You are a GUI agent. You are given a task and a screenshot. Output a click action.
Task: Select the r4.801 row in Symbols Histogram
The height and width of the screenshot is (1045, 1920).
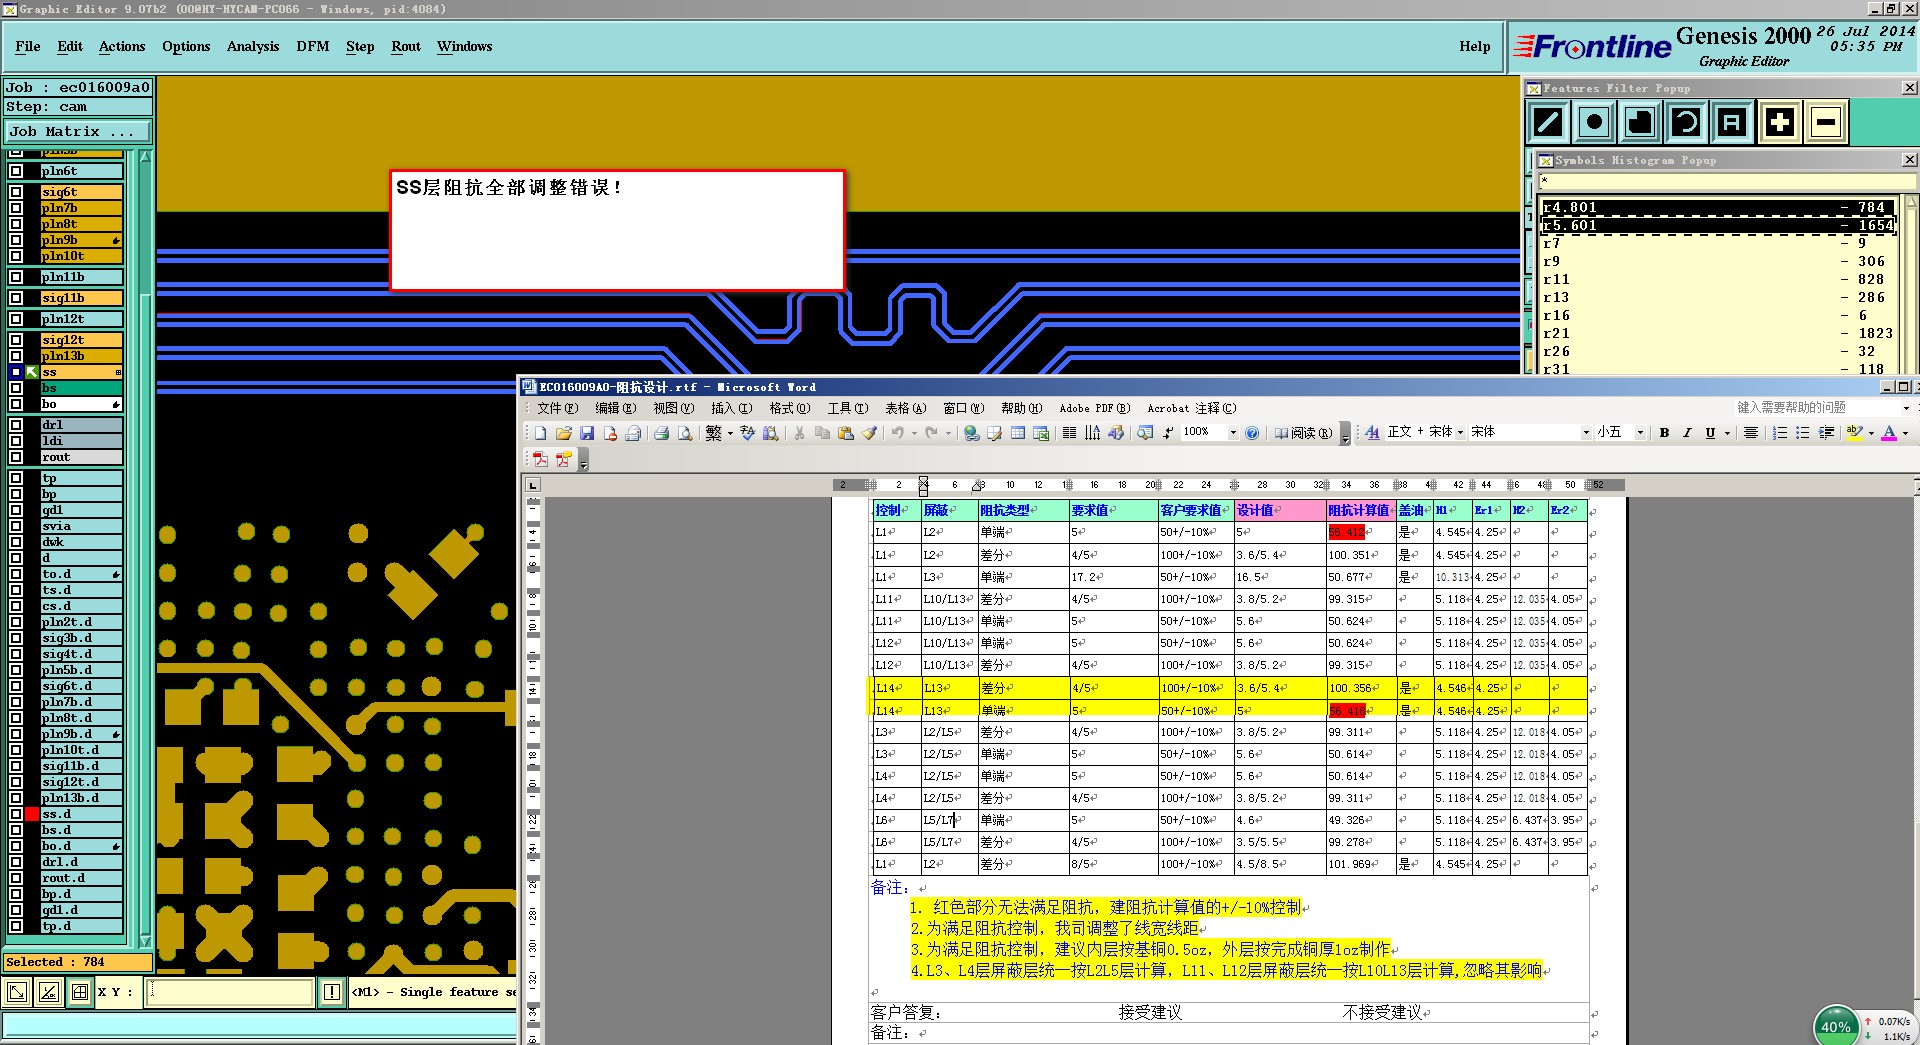pos(1718,208)
